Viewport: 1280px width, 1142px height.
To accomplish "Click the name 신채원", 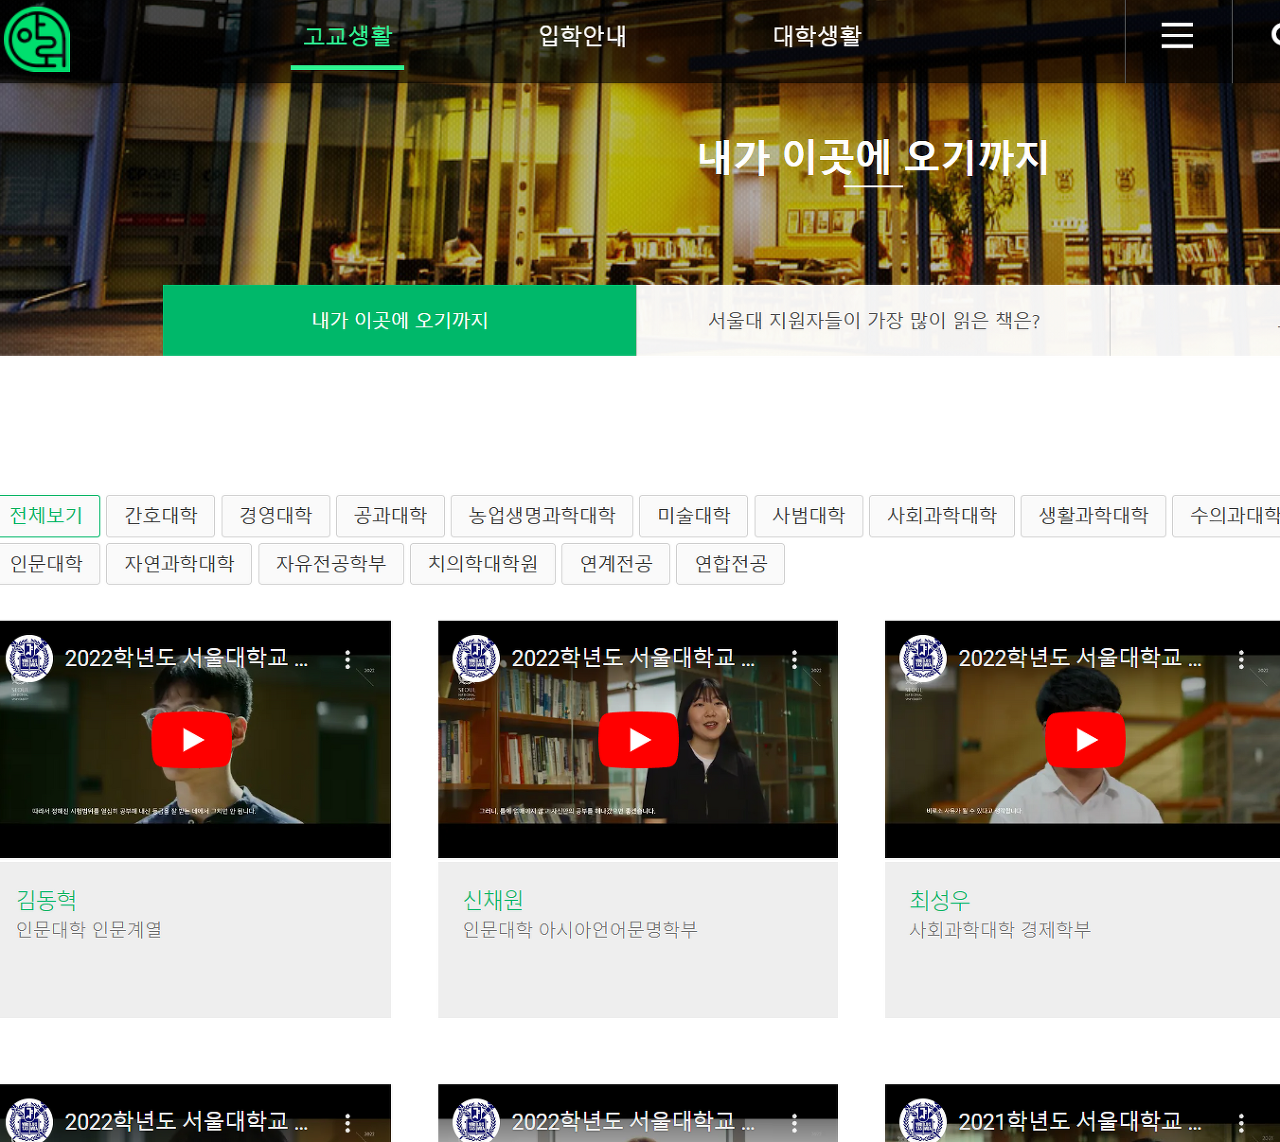I will tap(493, 900).
